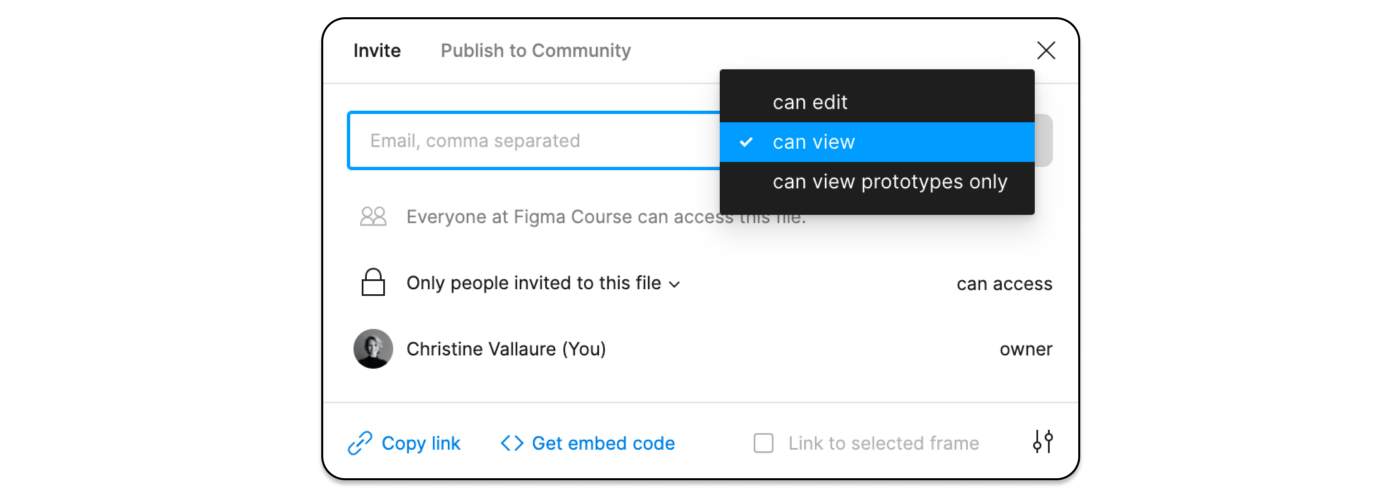Select can view permission option

[814, 142]
